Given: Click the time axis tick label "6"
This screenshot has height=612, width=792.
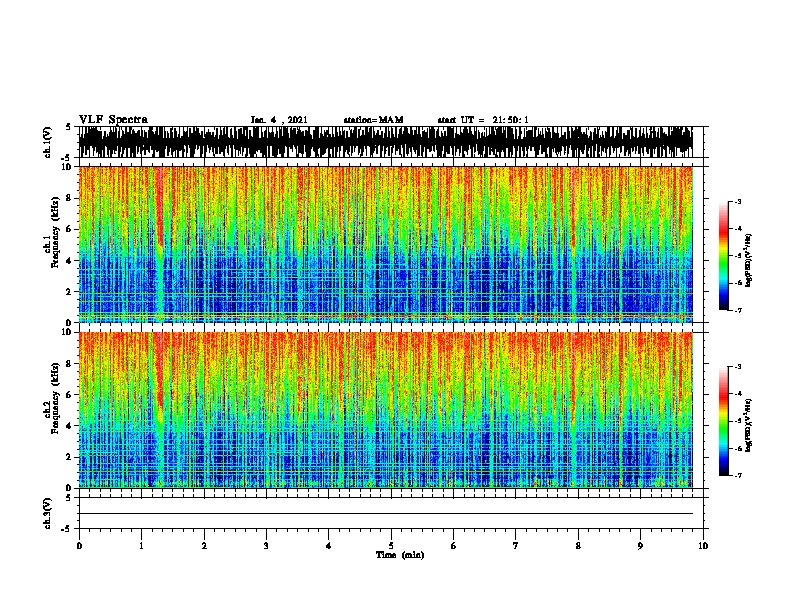Looking at the screenshot, I should click(454, 546).
